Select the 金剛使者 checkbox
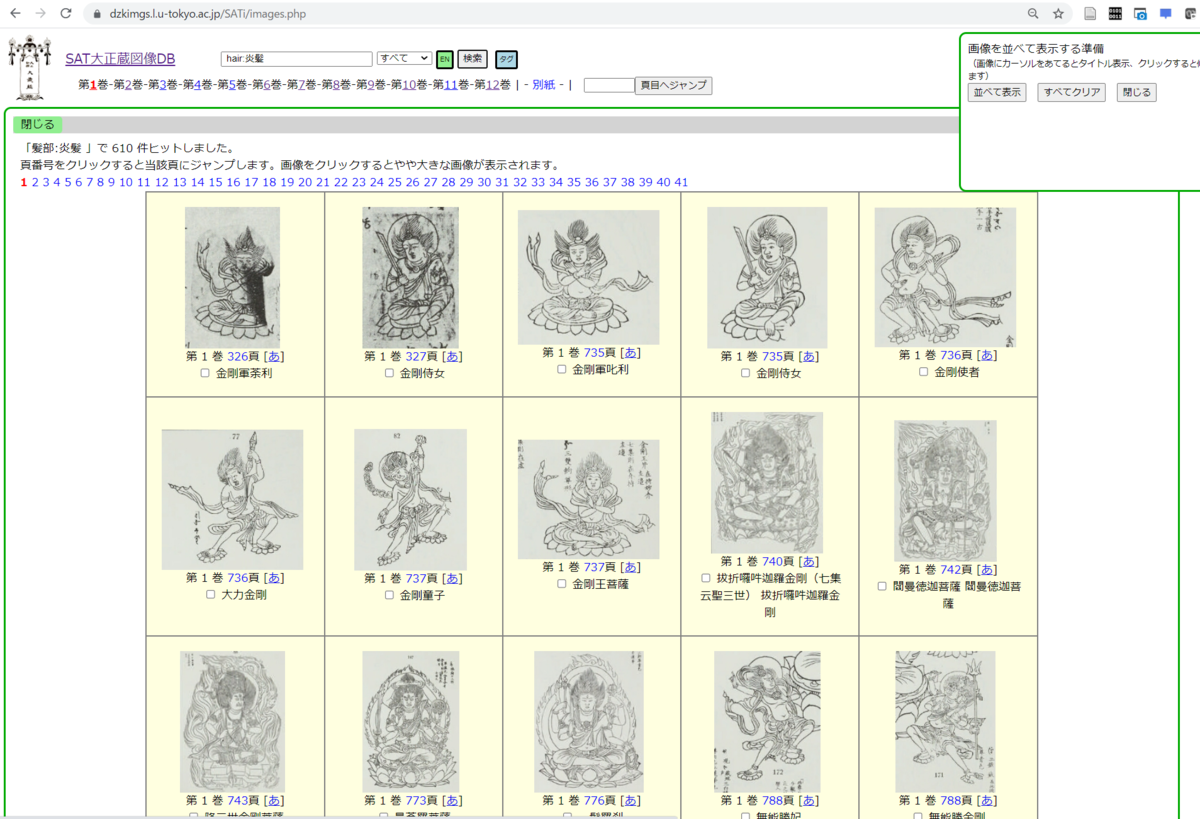This screenshot has width=1200, height=819. pyautogui.click(x=923, y=371)
